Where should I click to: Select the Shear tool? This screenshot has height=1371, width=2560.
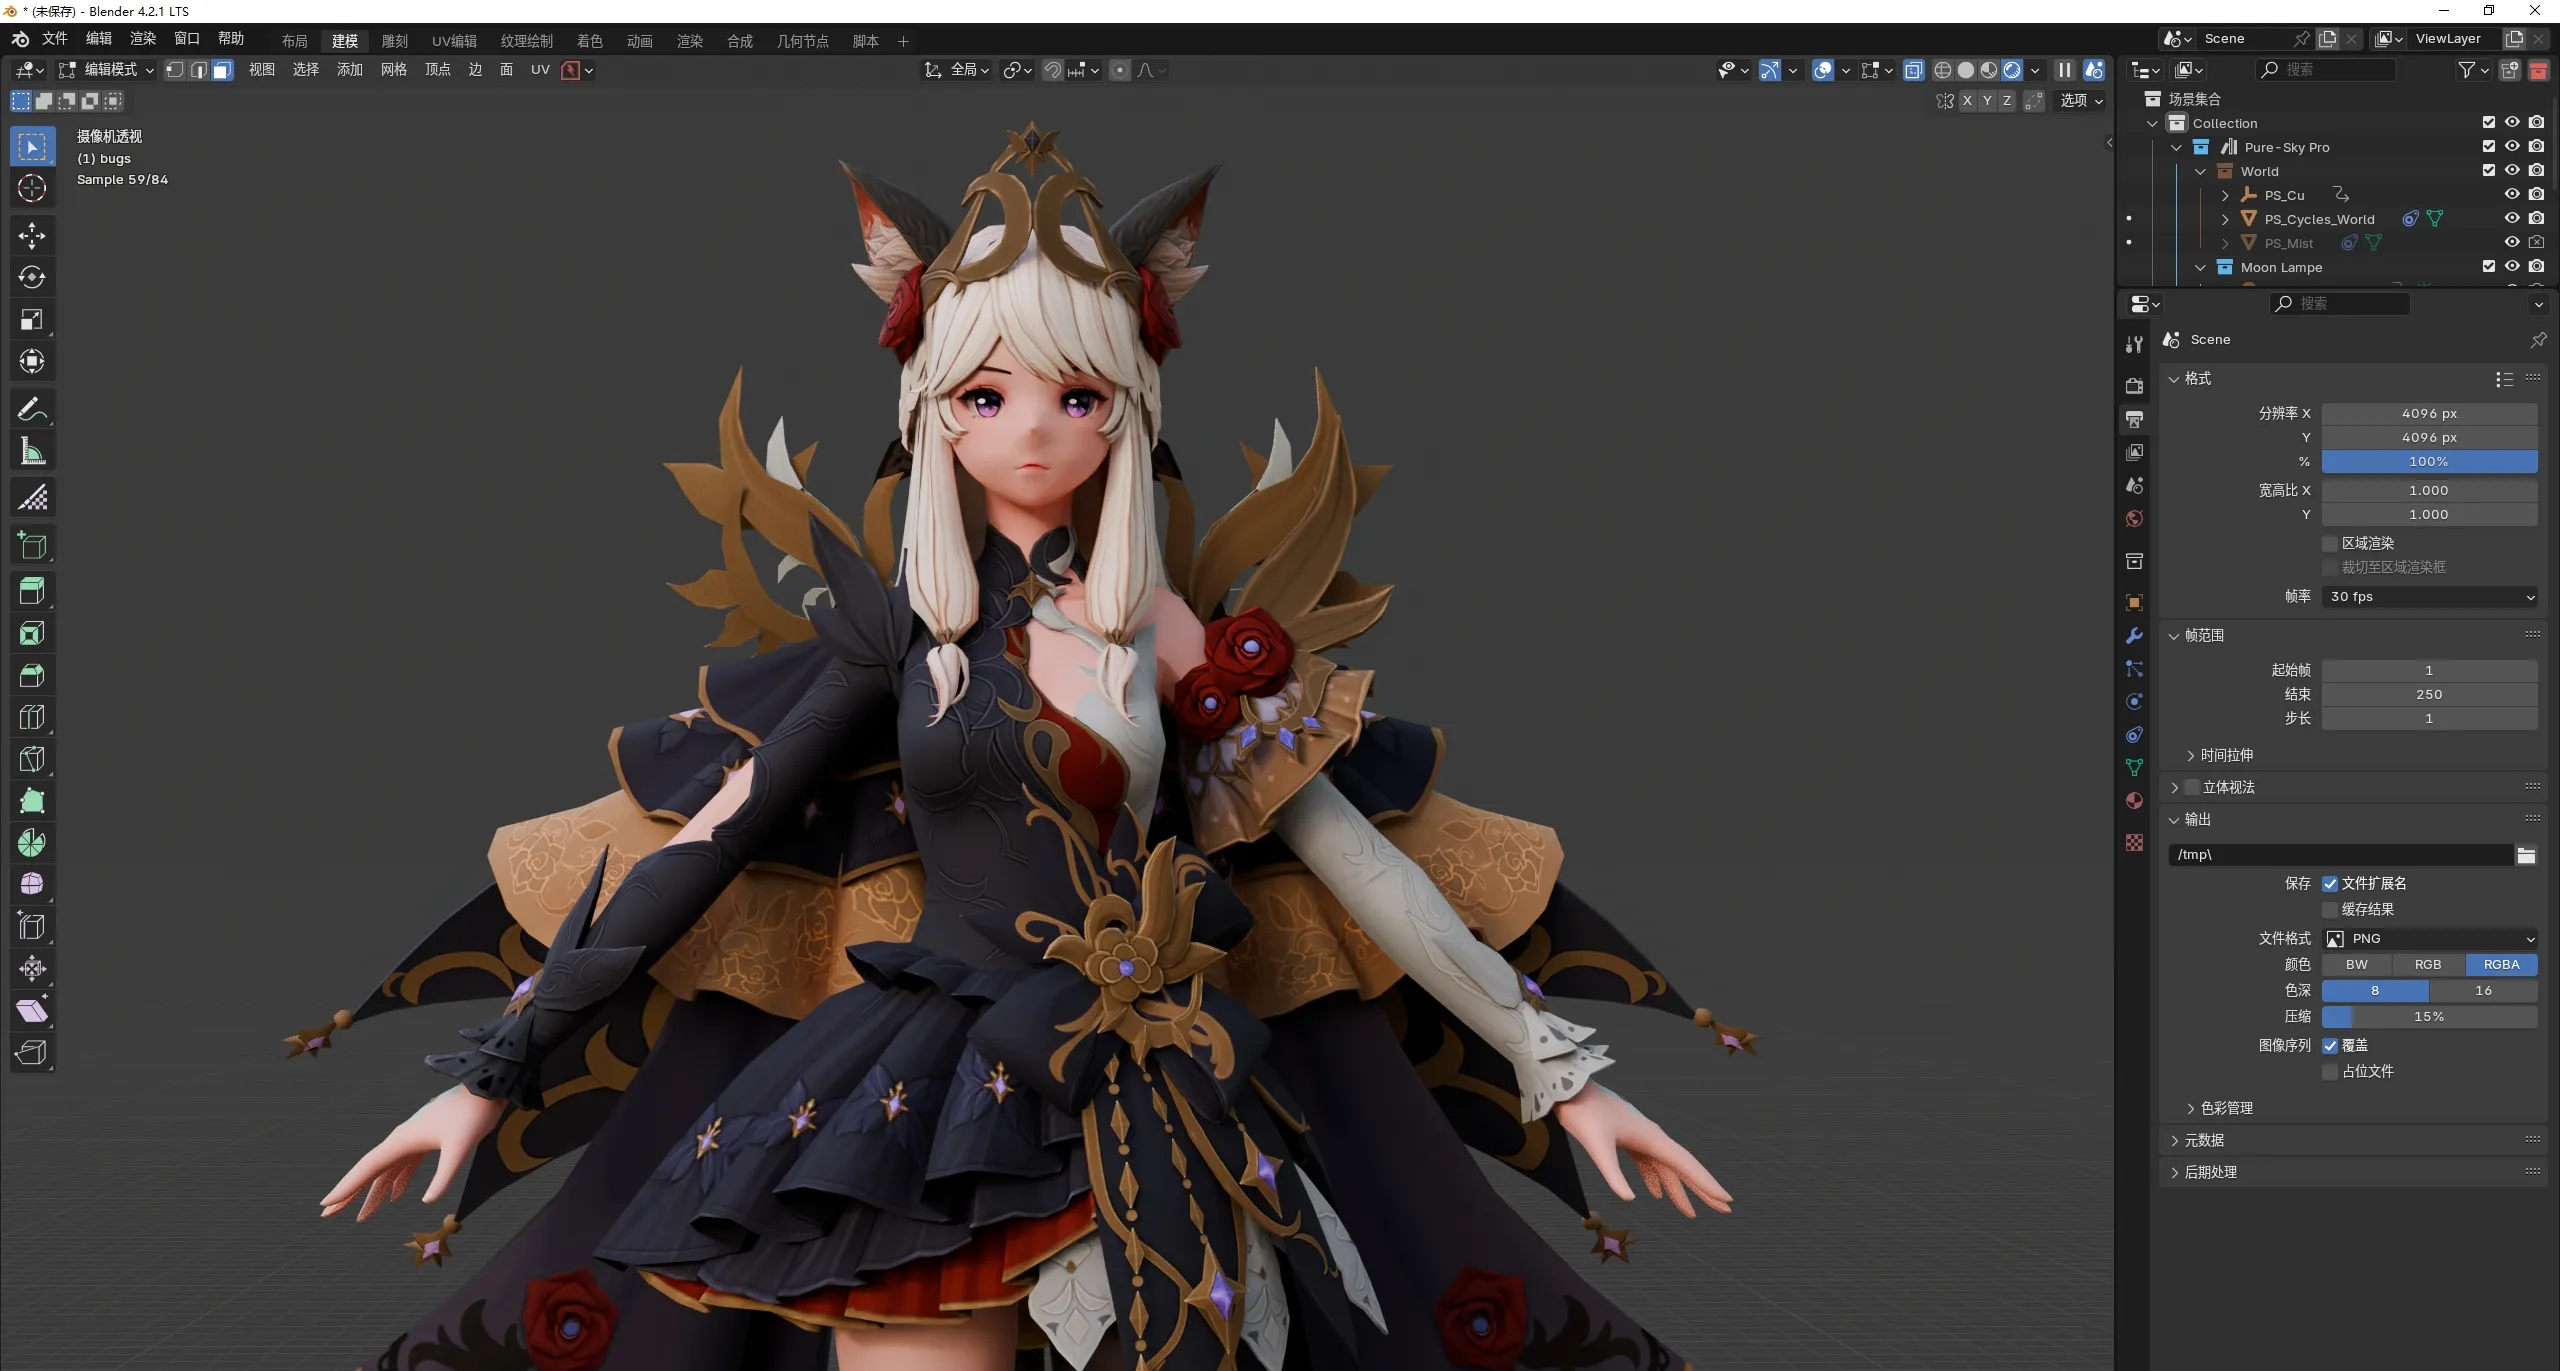tap(32, 1011)
